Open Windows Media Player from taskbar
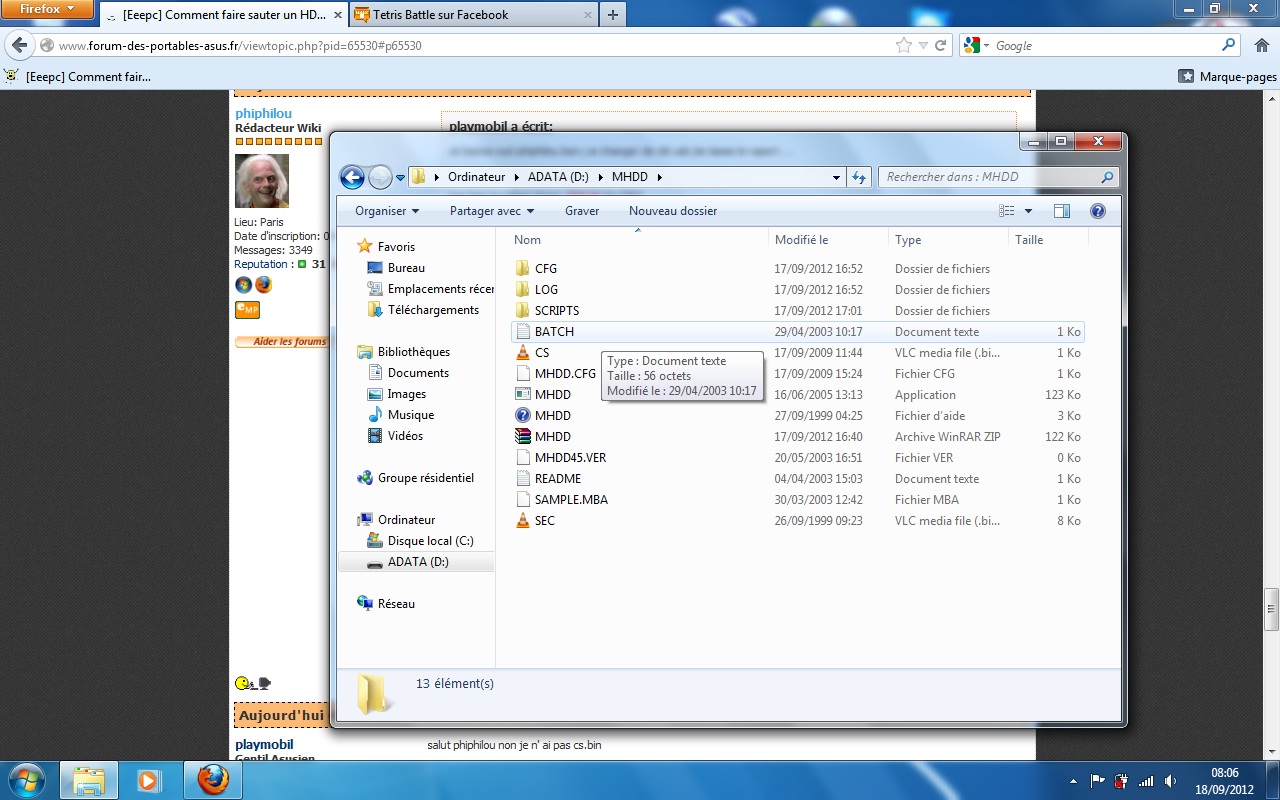 [150, 780]
